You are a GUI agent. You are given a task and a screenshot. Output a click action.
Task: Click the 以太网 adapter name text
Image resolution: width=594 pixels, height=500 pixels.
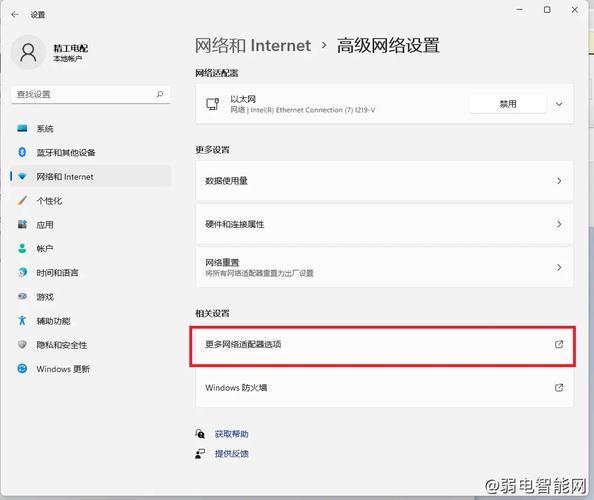(x=243, y=99)
